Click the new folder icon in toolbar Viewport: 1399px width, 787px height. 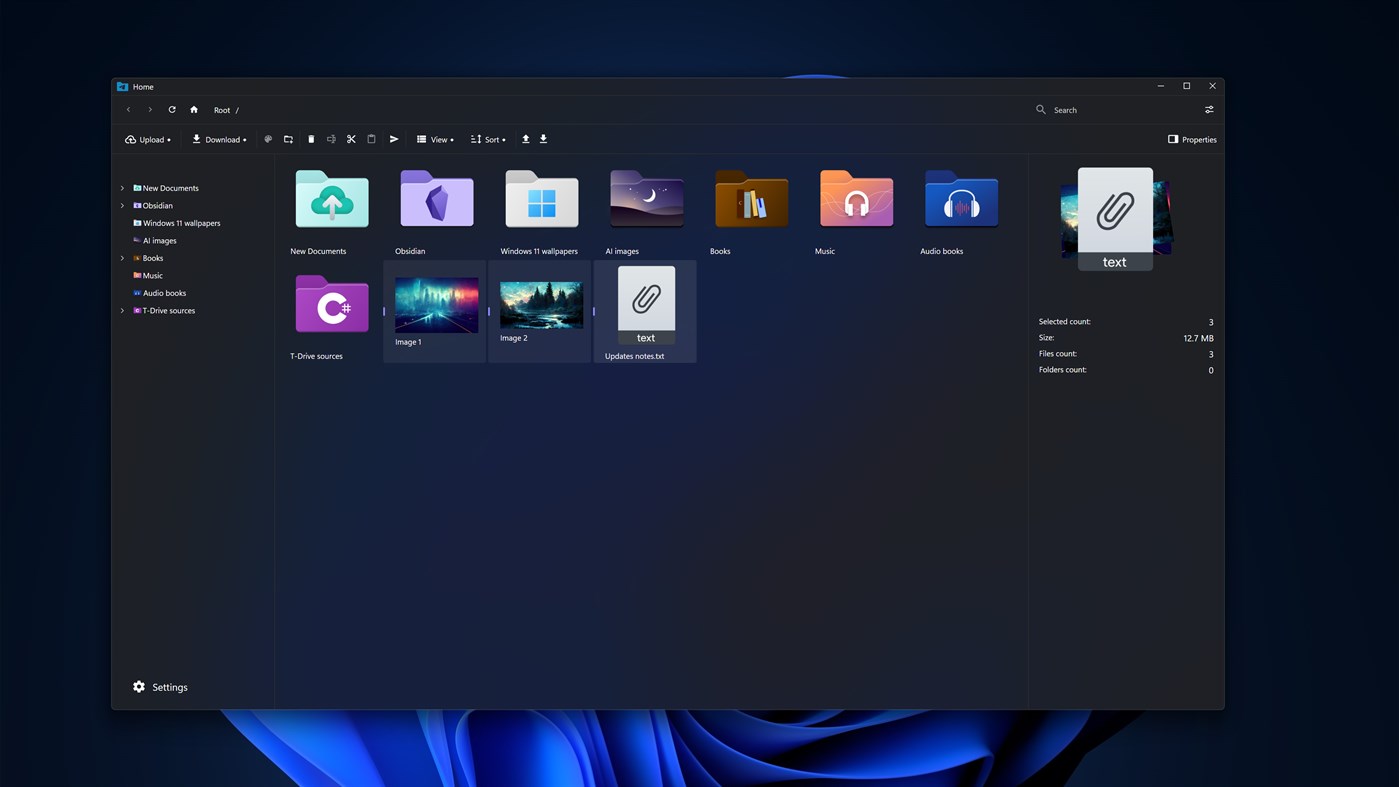pos(288,139)
